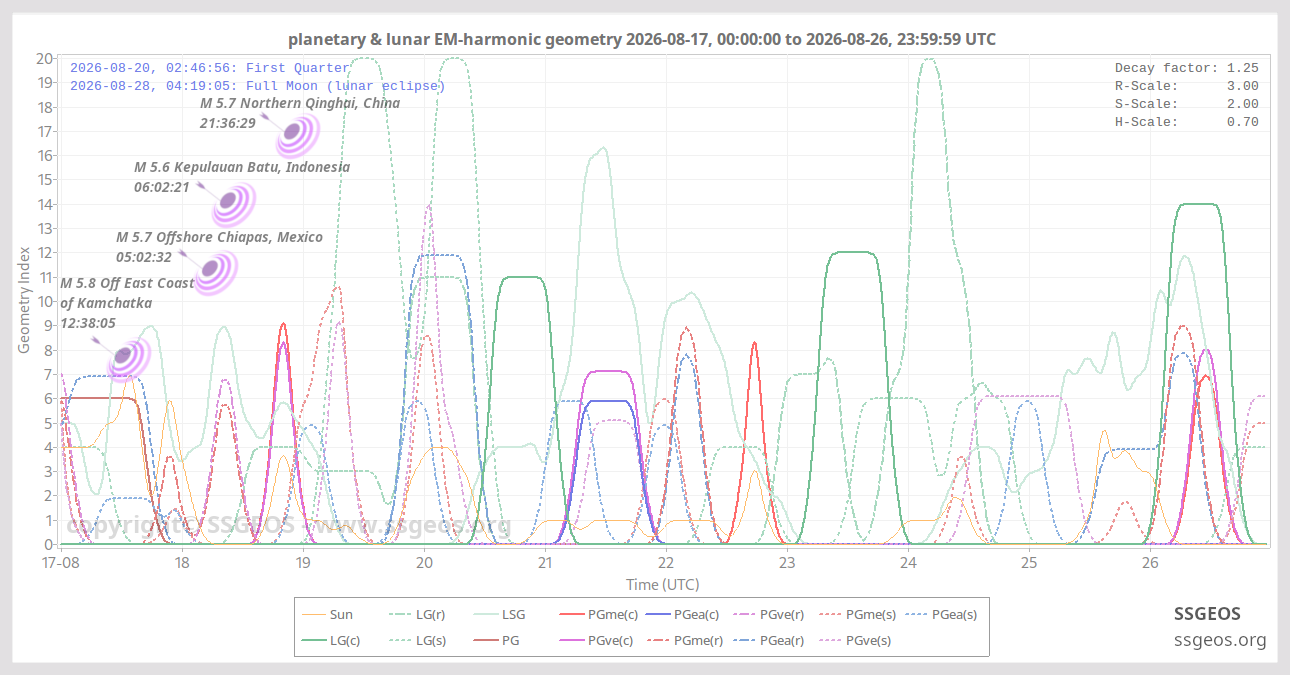Screen dimensions: 1290x675
Task: Toggle the LG(r) legend entry
Action: pos(415,615)
